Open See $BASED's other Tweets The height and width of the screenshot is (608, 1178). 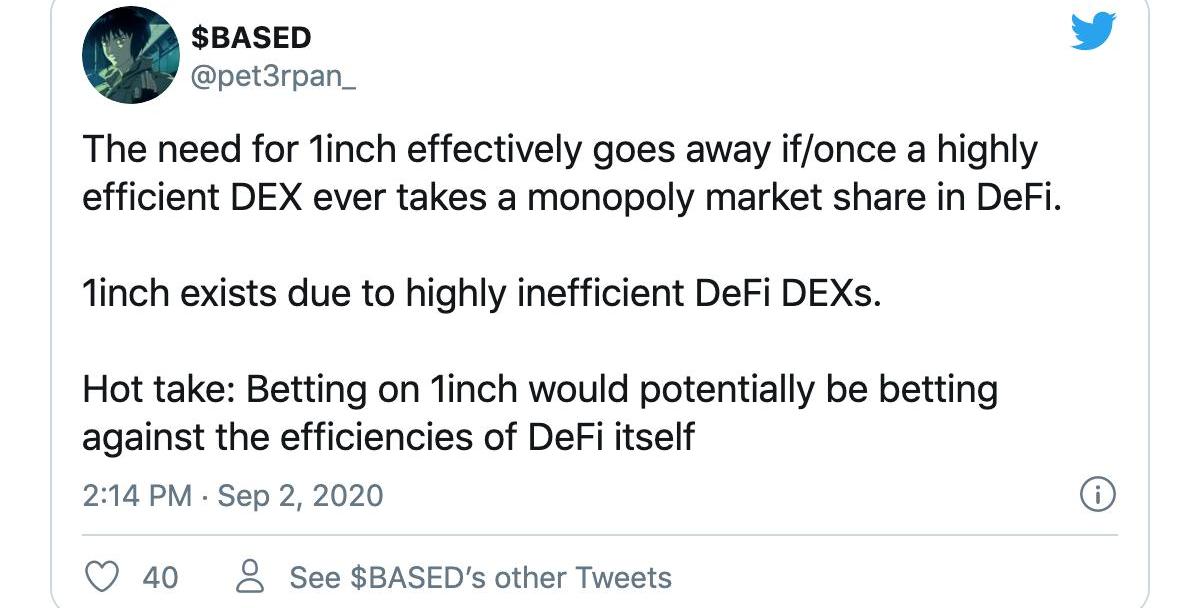[x=480, y=577]
